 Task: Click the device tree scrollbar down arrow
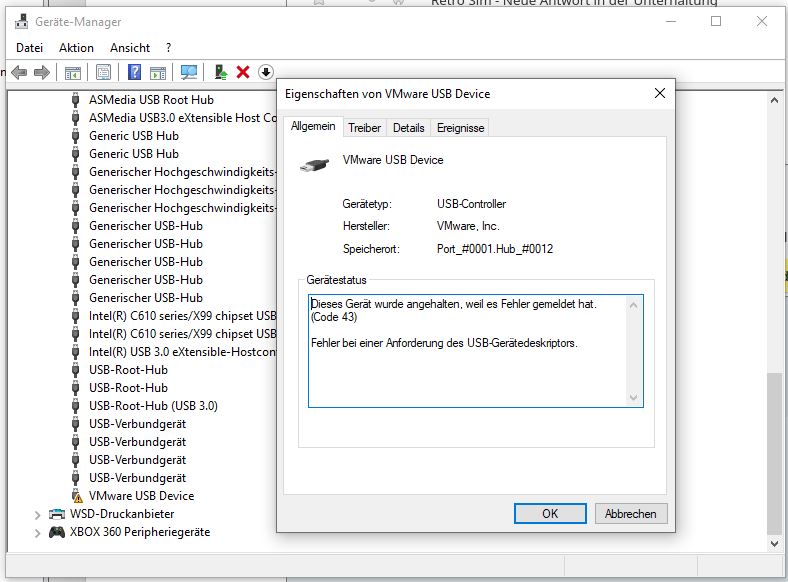point(774,543)
